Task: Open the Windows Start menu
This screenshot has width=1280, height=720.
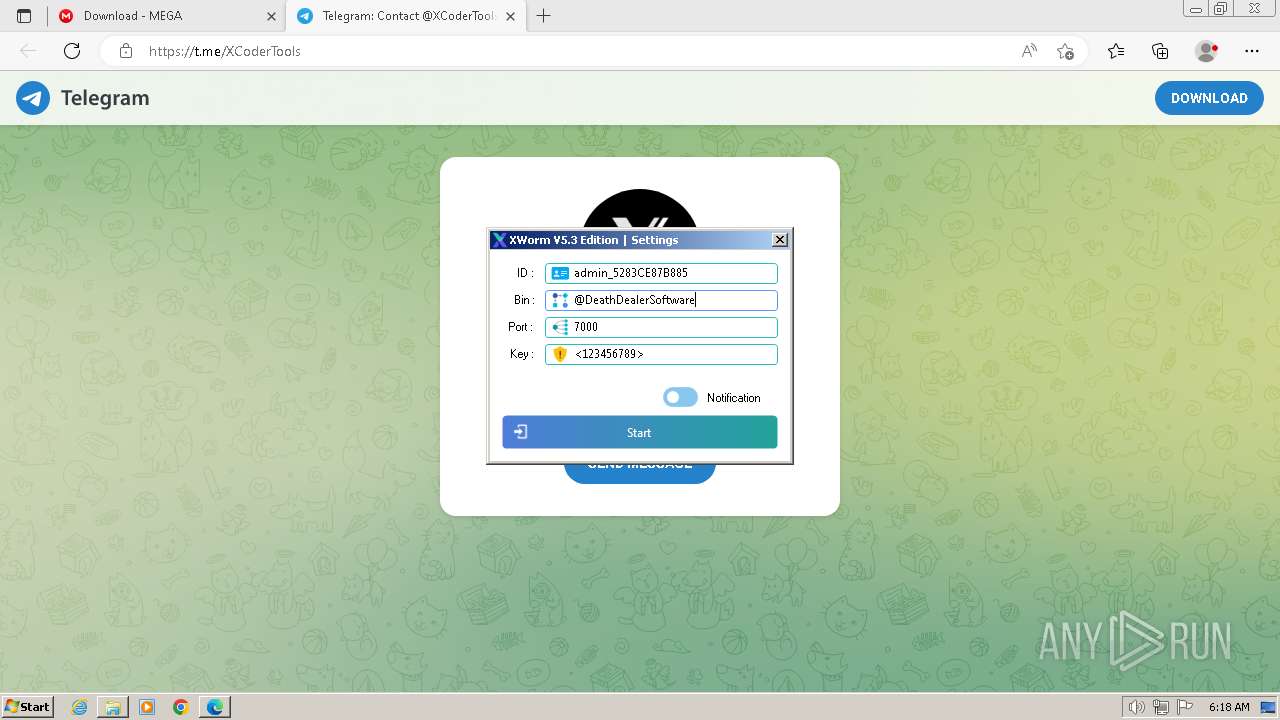Action: [28, 707]
